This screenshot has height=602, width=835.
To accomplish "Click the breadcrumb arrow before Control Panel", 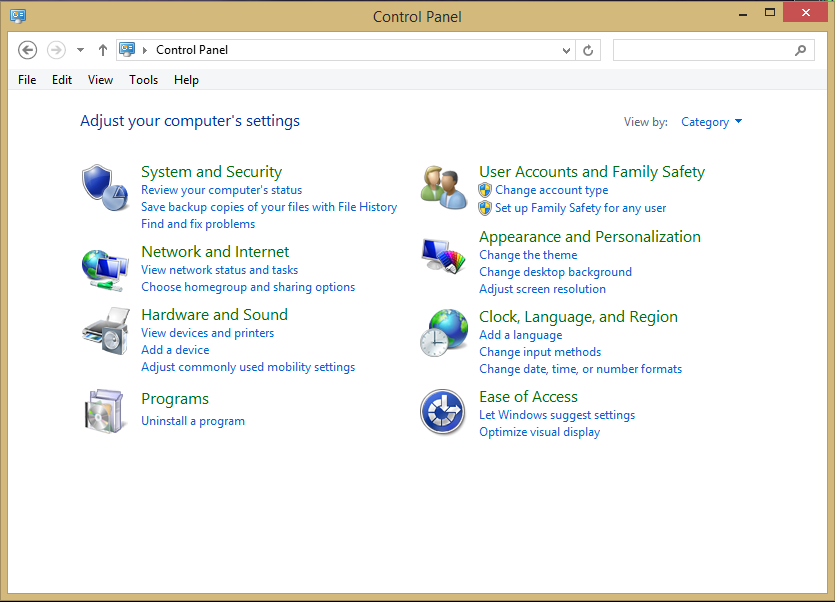I will click(144, 50).
